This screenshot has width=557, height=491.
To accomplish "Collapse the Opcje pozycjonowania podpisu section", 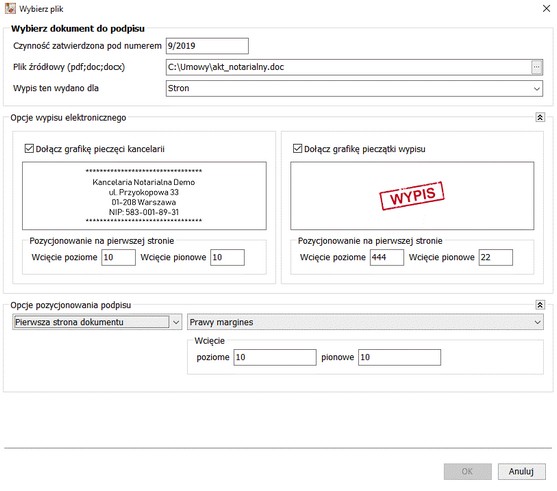I will coord(540,305).
